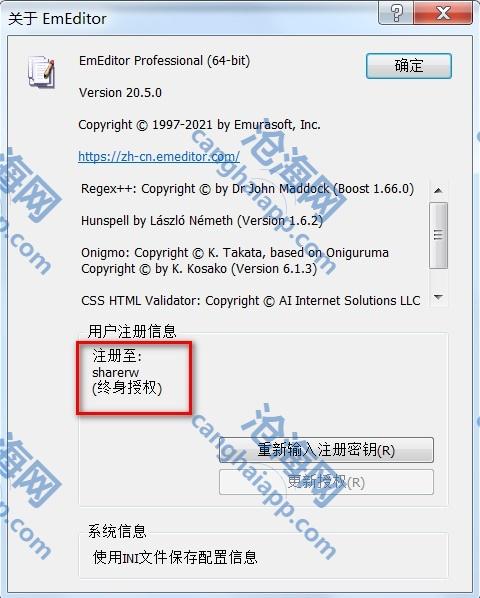Click the credits list scrollbar thumb
This screenshot has height=598, width=480.
(x=438, y=235)
